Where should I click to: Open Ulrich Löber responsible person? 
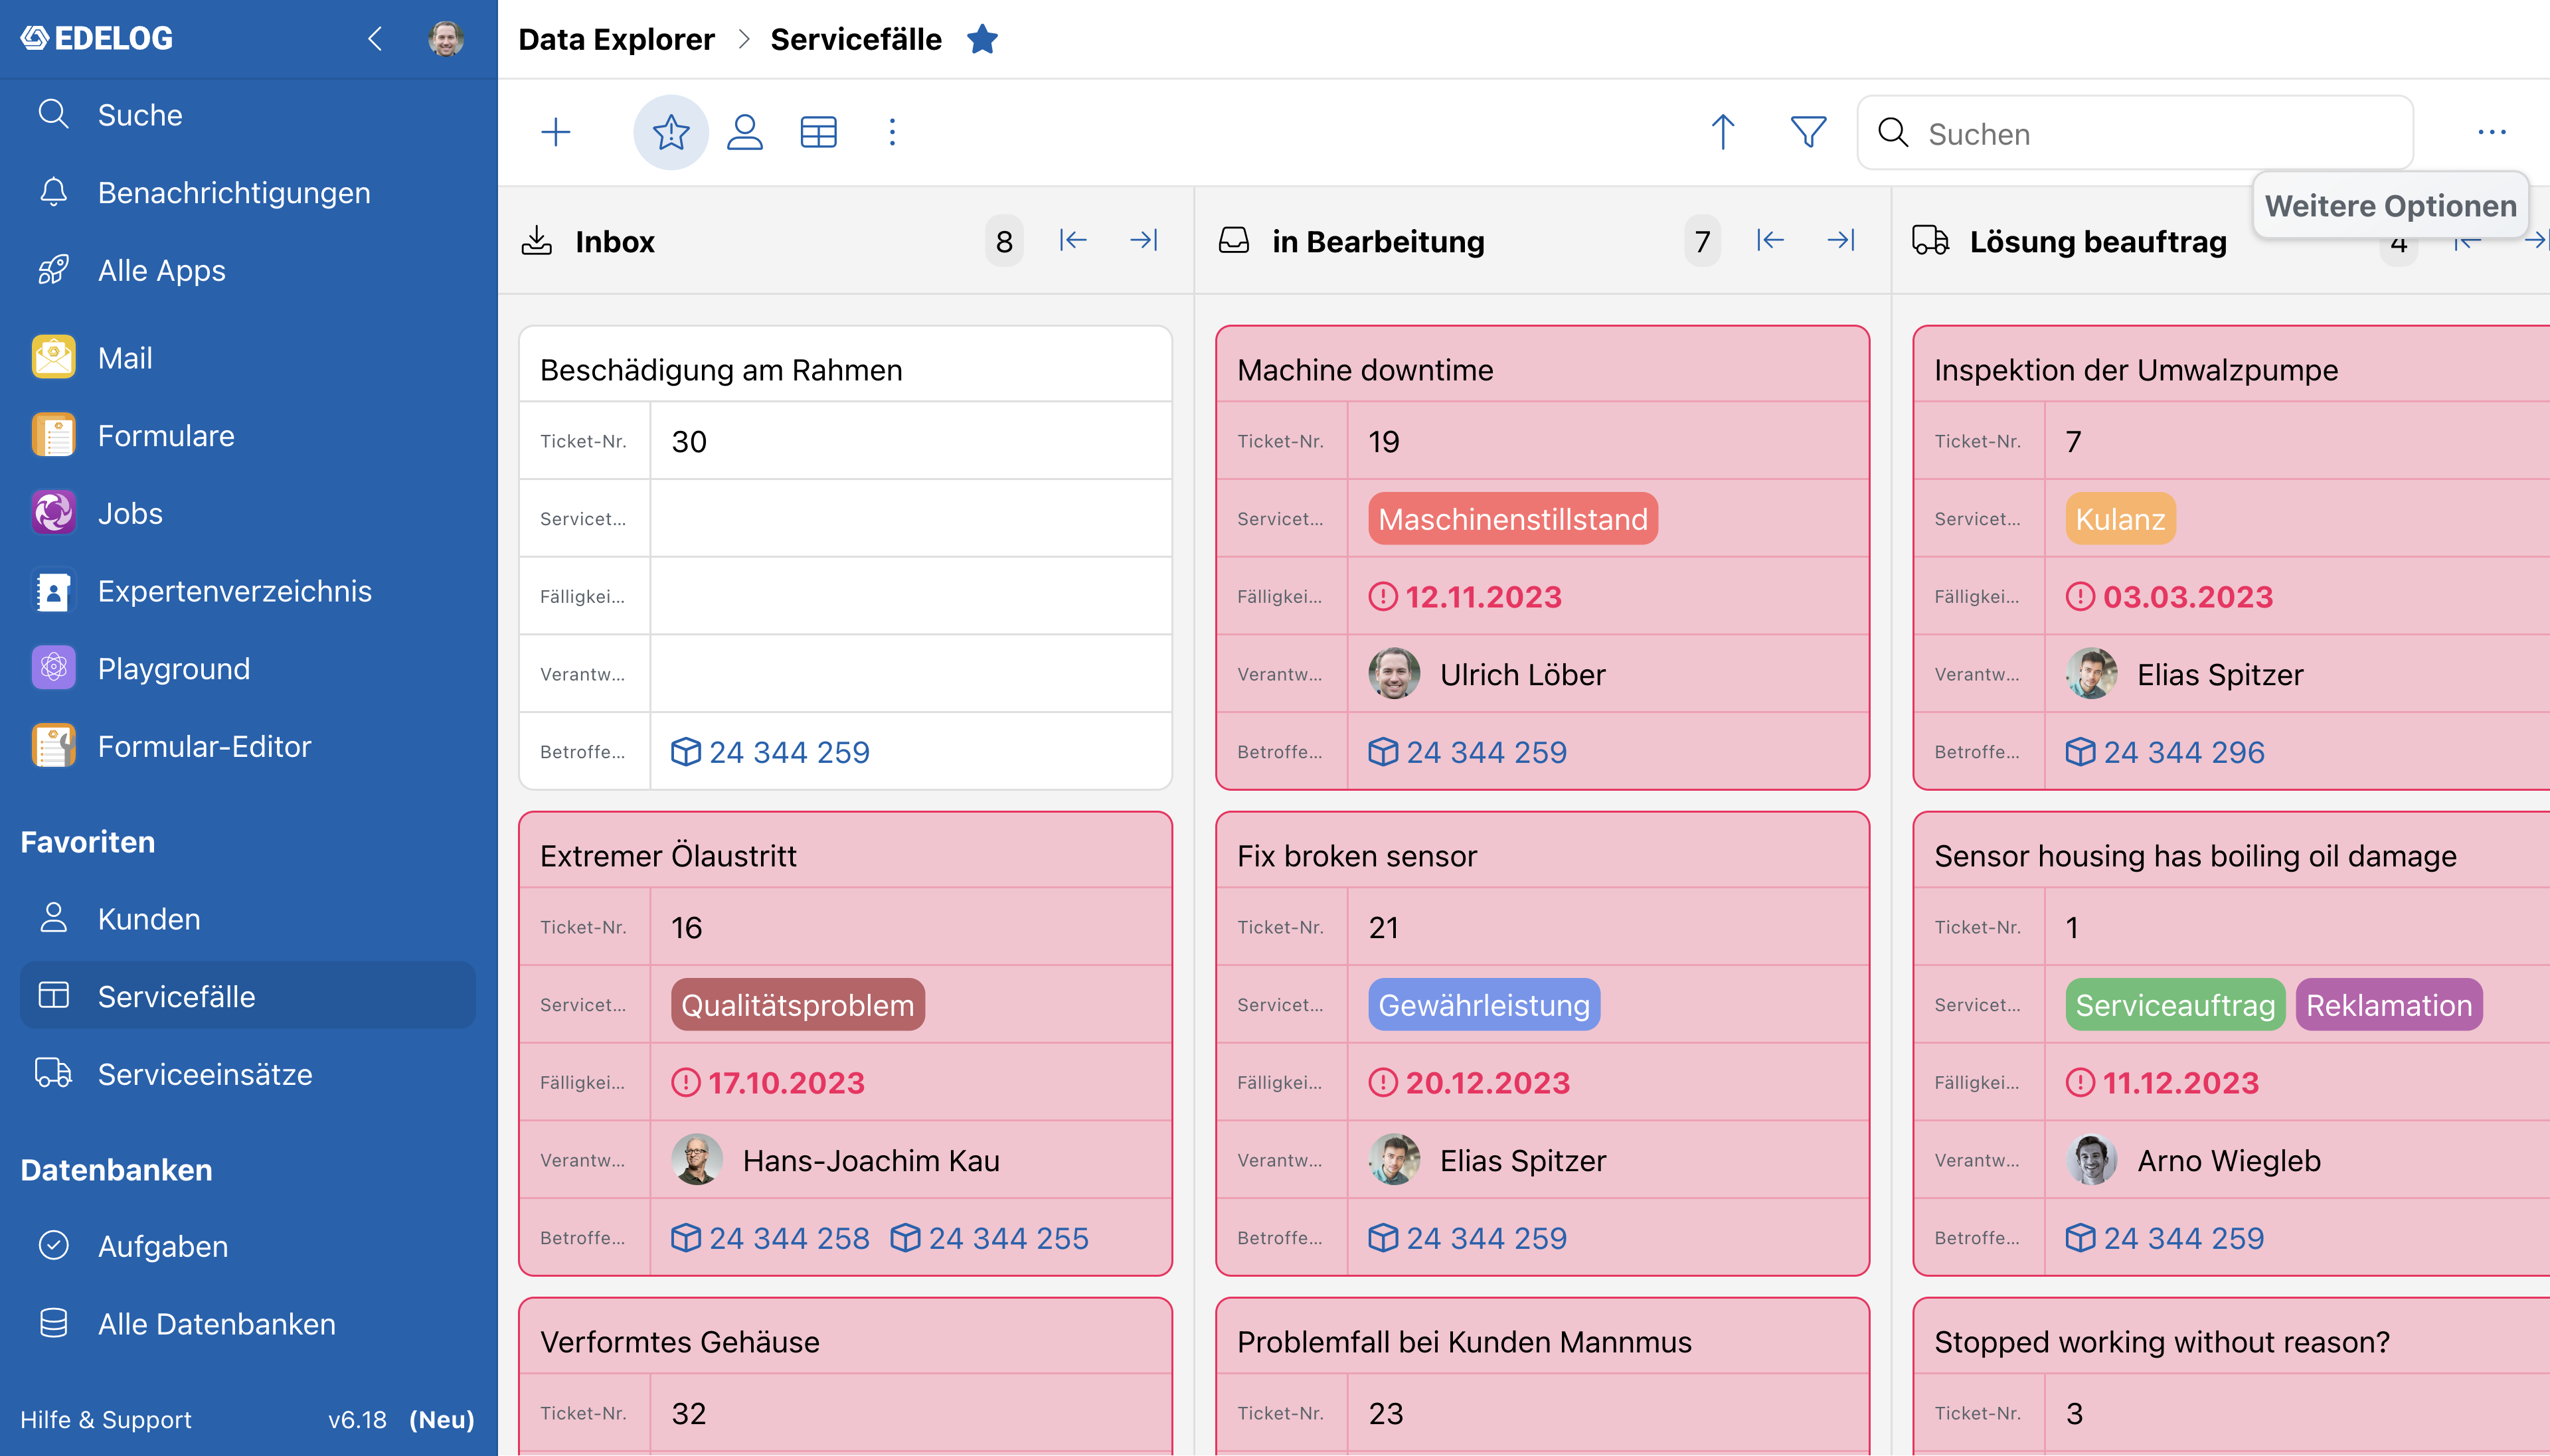tap(1487, 674)
